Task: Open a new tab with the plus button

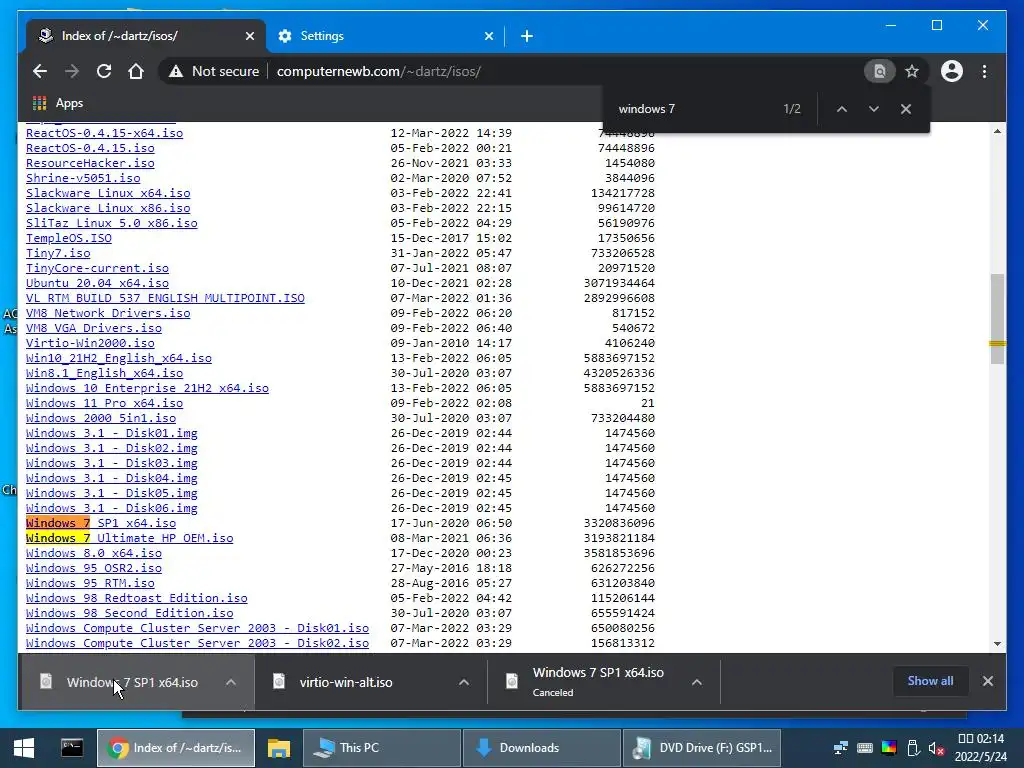Action: [527, 36]
